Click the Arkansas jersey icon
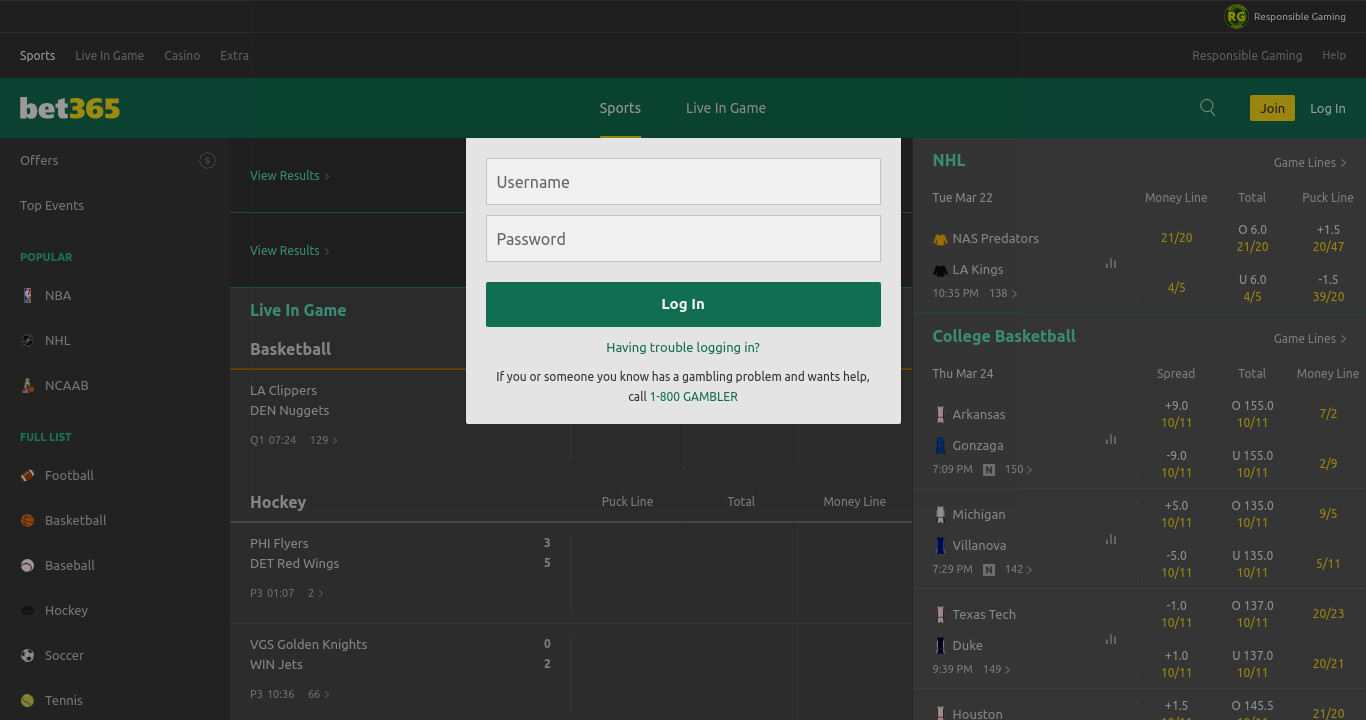This screenshot has height=720, width=1366. click(x=940, y=414)
